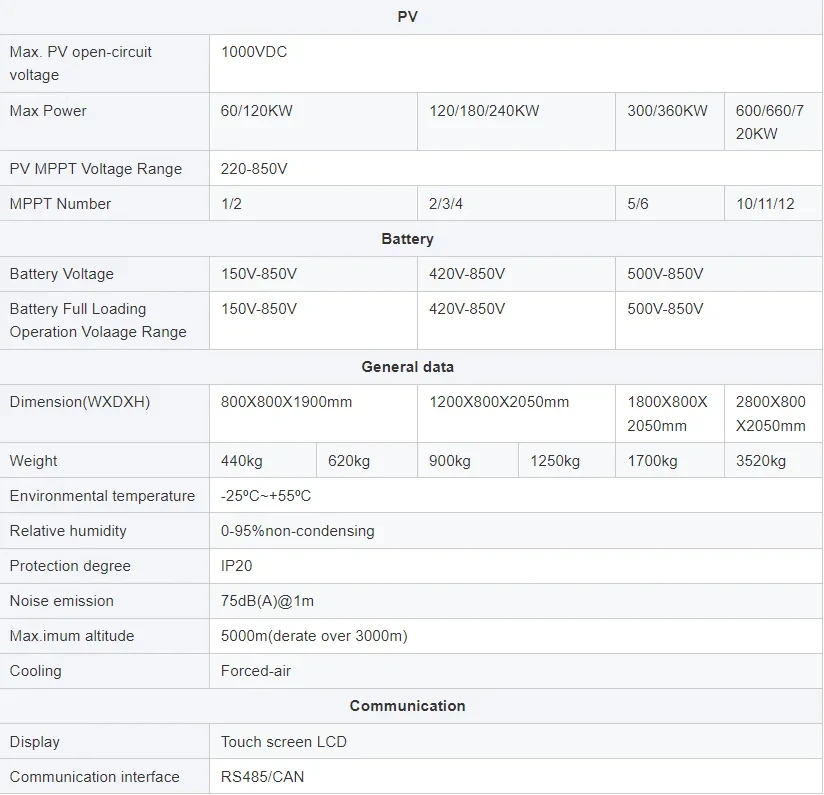Select the 1000VDC open-circuit voltage cell

(254, 52)
